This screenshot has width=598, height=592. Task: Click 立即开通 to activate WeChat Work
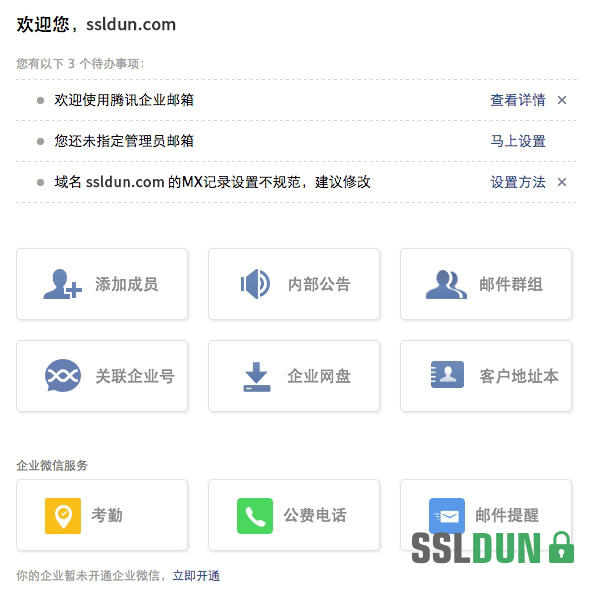[x=196, y=576]
